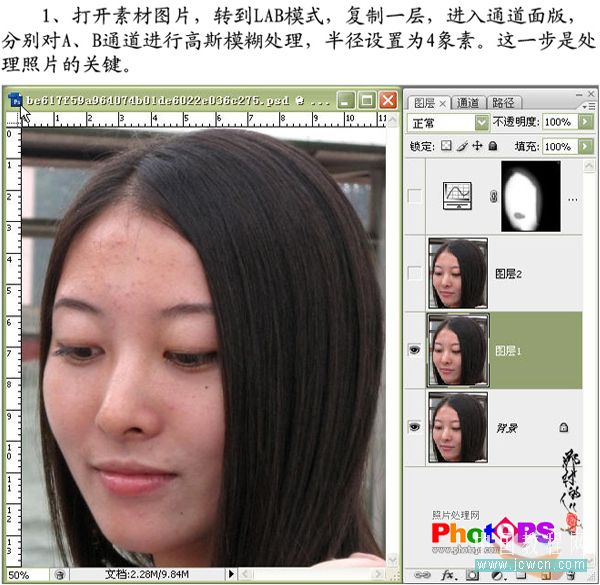Close the document window with red X
Screen dimensions: 600x585
tap(388, 101)
